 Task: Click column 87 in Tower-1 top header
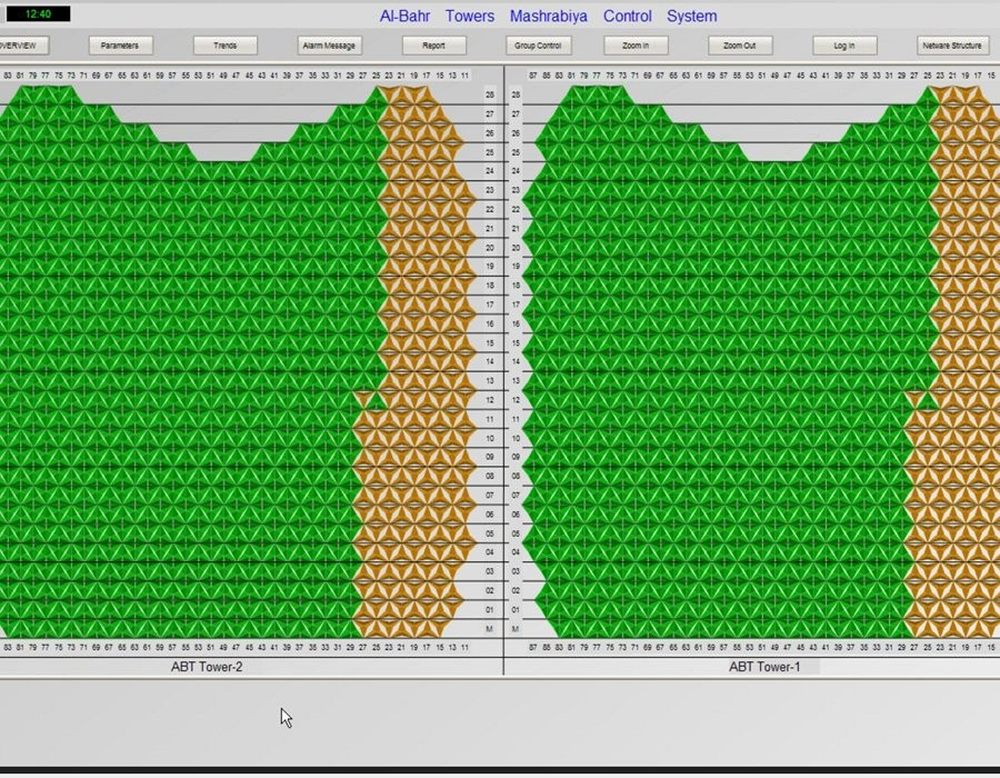point(533,75)
